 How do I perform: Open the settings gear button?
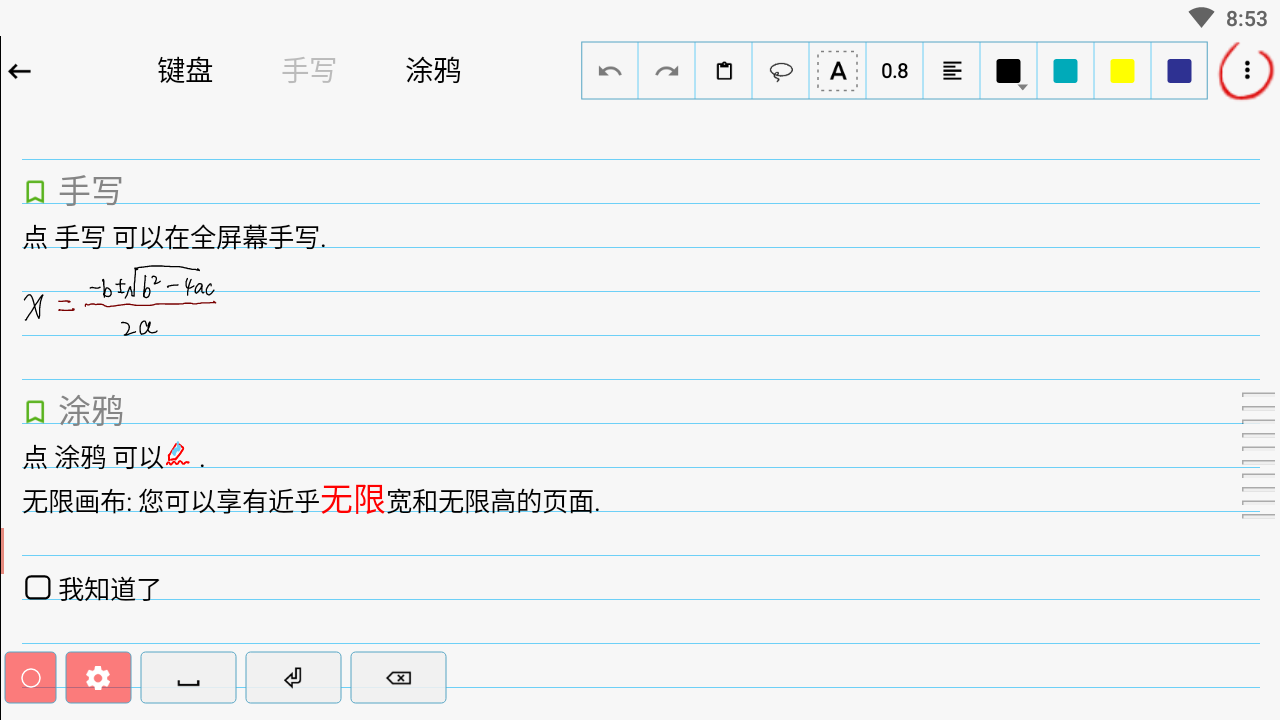[98, 678]
